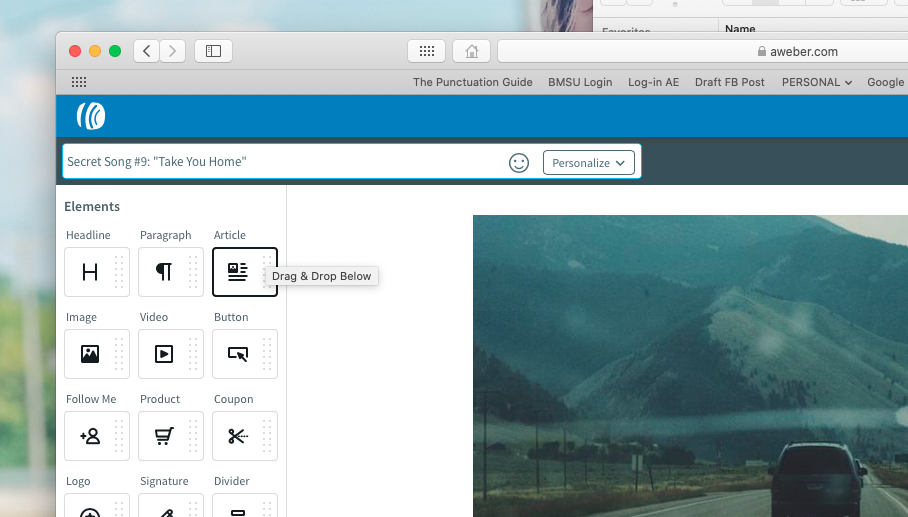Viewport: 908px width, 517px height.
Task: Click the Elements panel heading
Action: [x=92, y=207]
